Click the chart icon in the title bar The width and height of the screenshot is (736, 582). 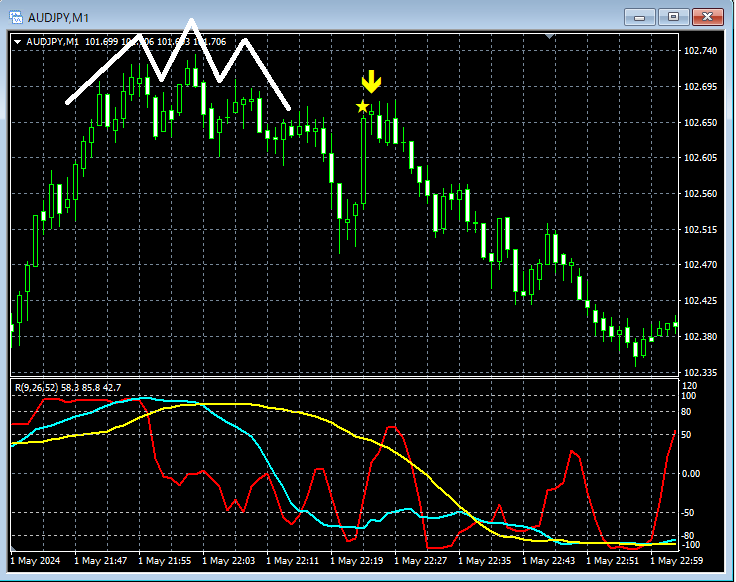pos(17,16)
